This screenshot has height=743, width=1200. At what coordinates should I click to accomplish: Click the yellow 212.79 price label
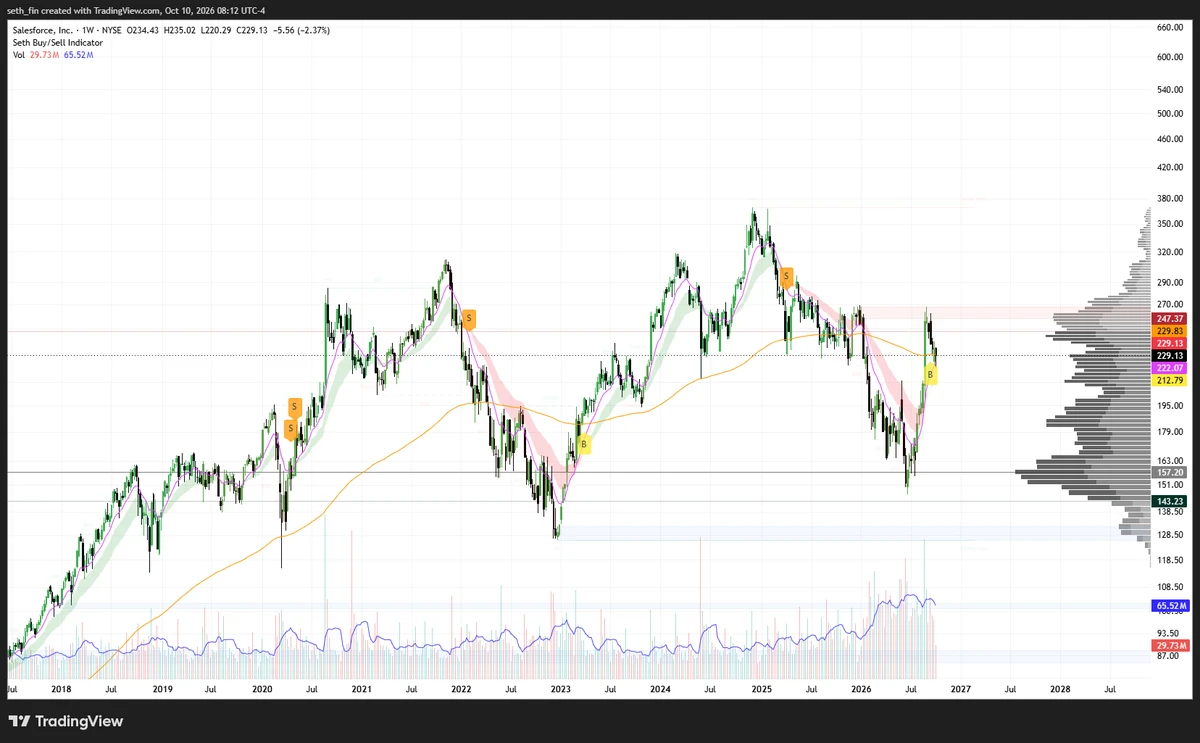pyautogui.click(x=1170, y=380)
